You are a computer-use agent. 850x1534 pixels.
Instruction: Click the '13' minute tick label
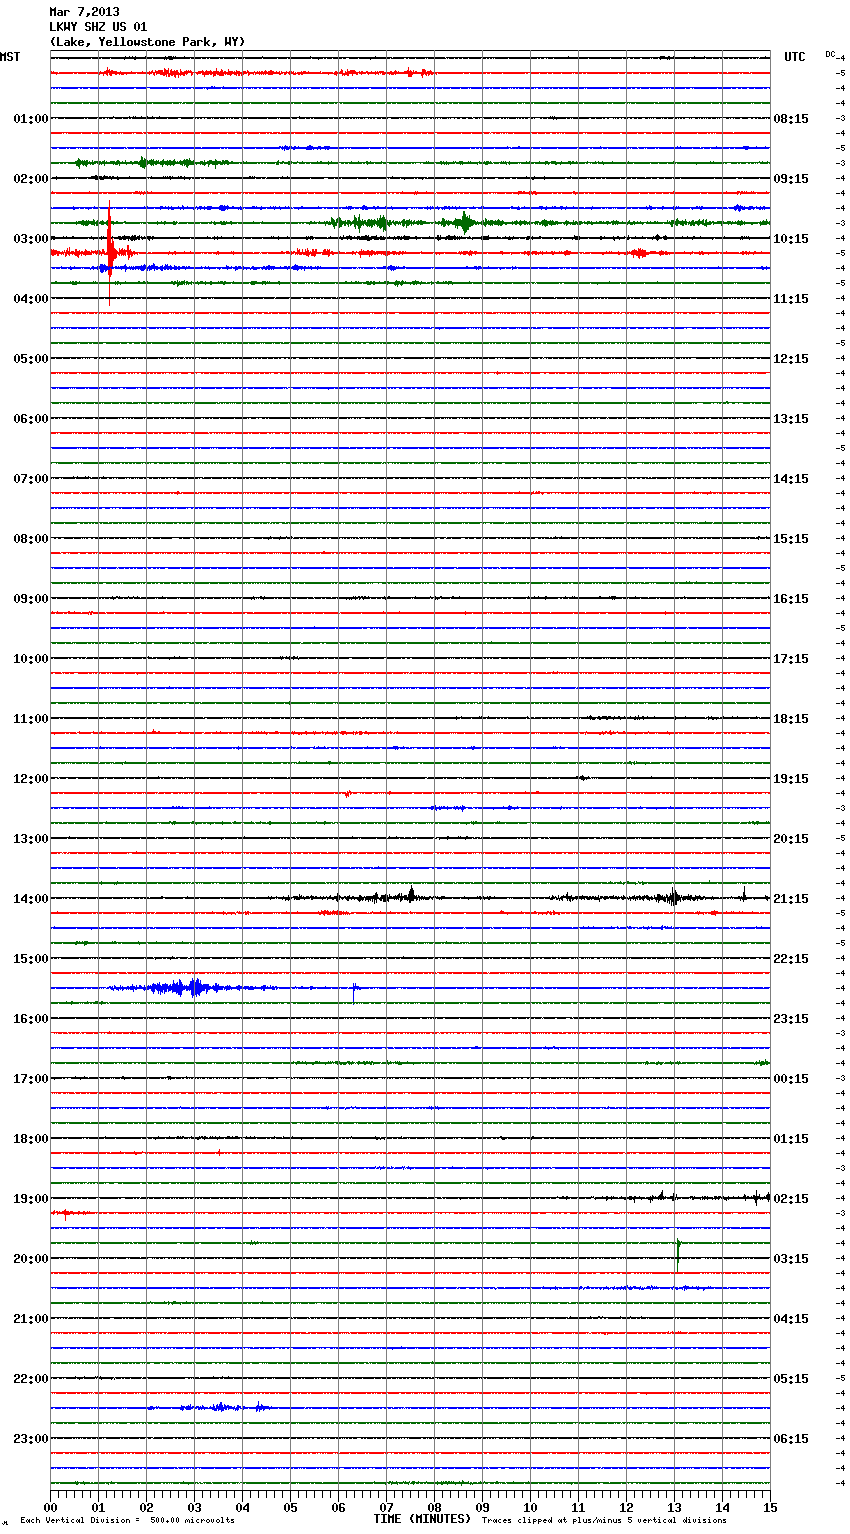(x=674, y=1508)
